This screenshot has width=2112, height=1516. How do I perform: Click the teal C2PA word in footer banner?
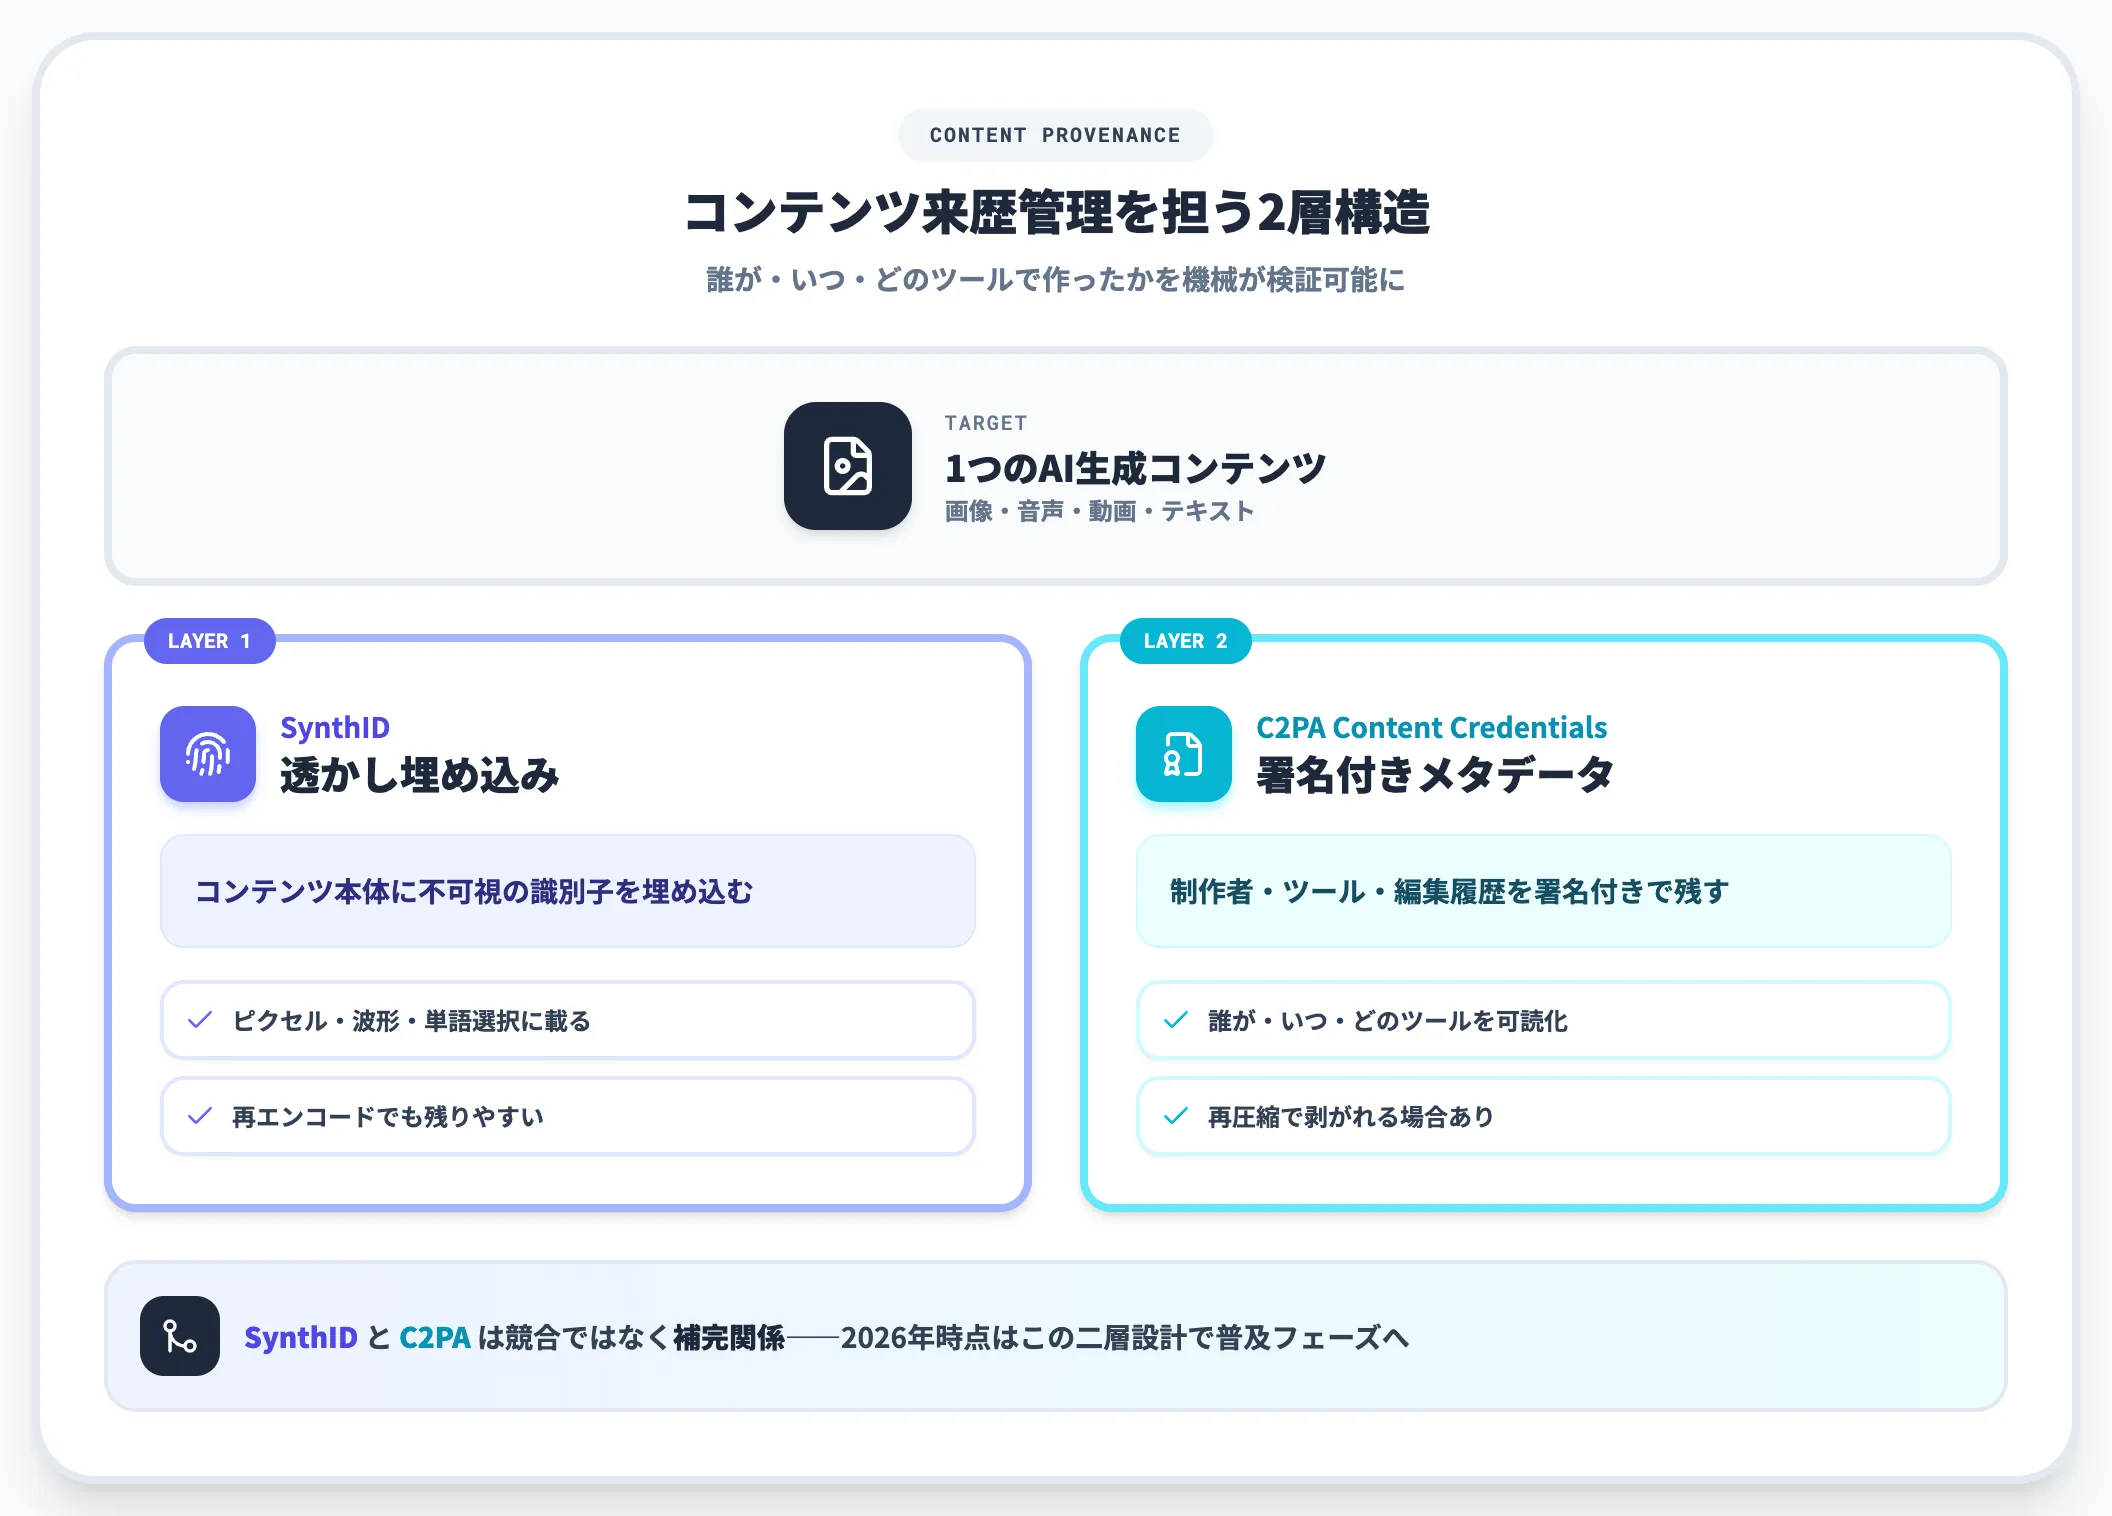tap(435, 1337)
